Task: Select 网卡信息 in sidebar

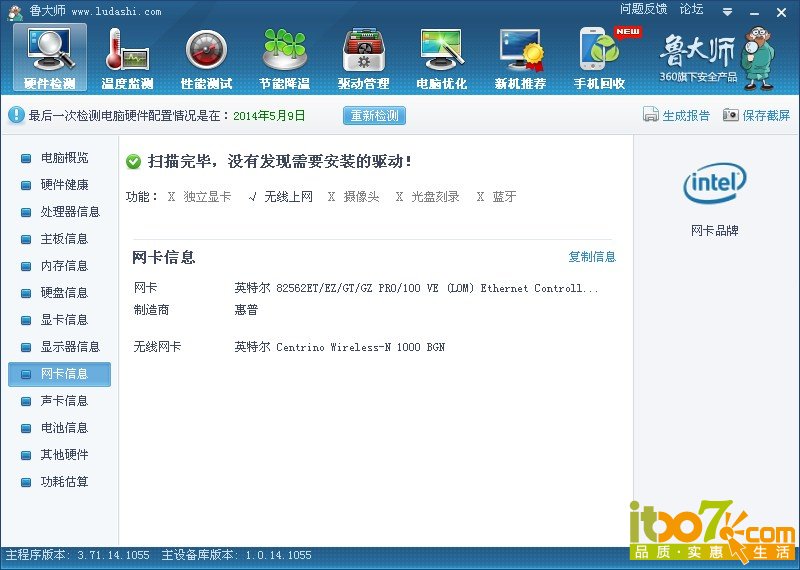Action: point(59,374)
